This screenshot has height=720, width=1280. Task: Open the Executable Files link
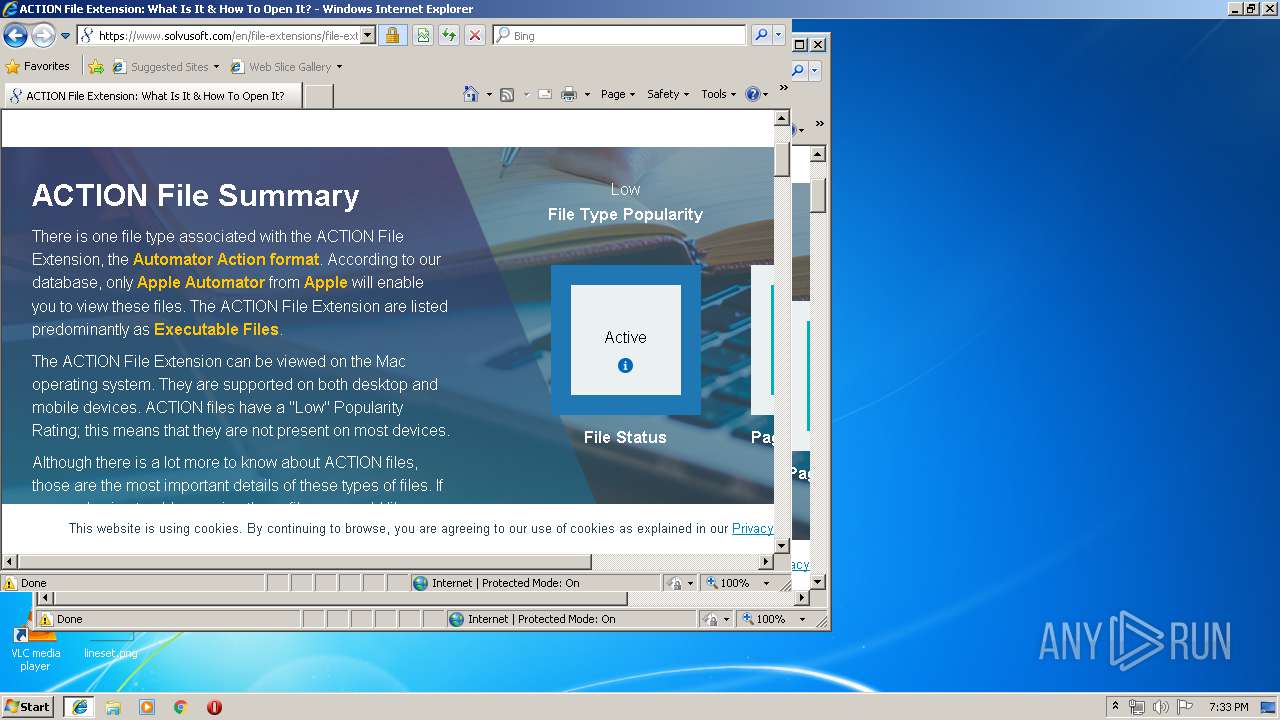(216, 329)
